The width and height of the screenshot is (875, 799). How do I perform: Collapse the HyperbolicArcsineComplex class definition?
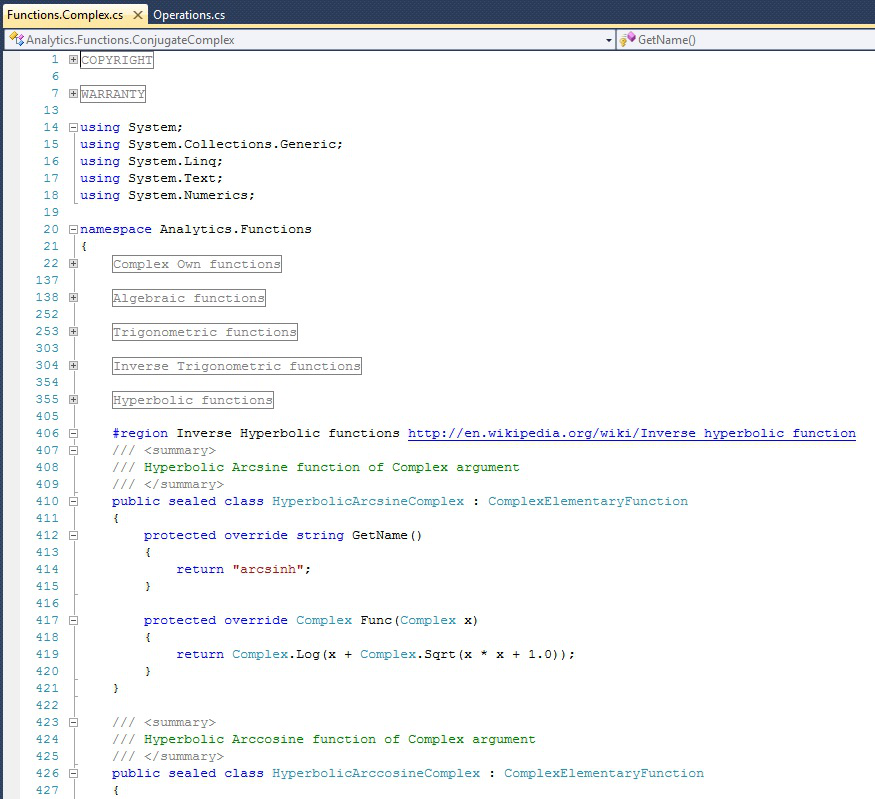coord(73,502)
